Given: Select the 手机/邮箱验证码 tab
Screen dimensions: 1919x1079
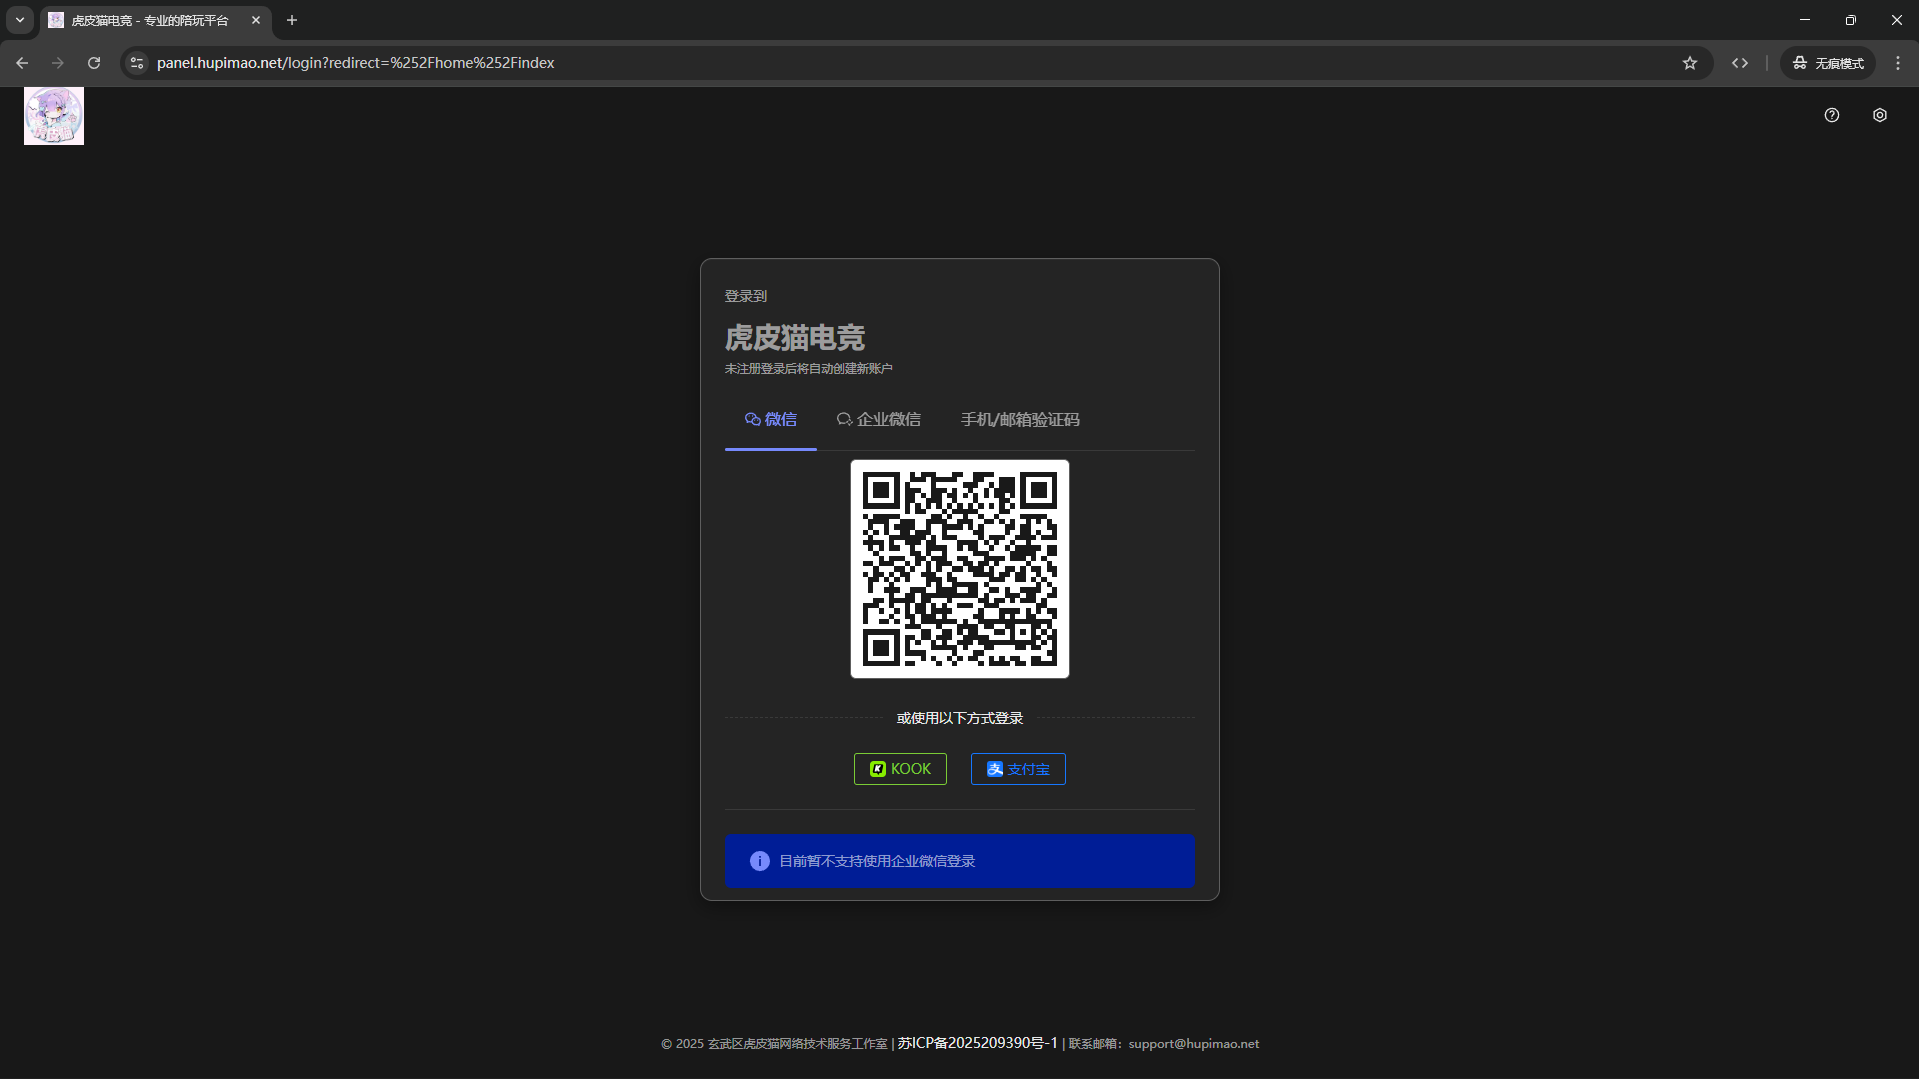Looking at the screenshot, I should tap(1019, 420).
